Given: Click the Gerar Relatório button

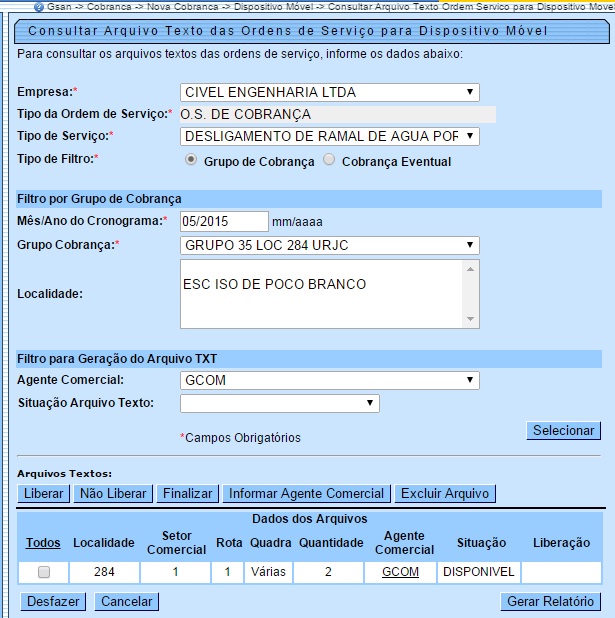Looking at the screenshot, I should [551, 601].
